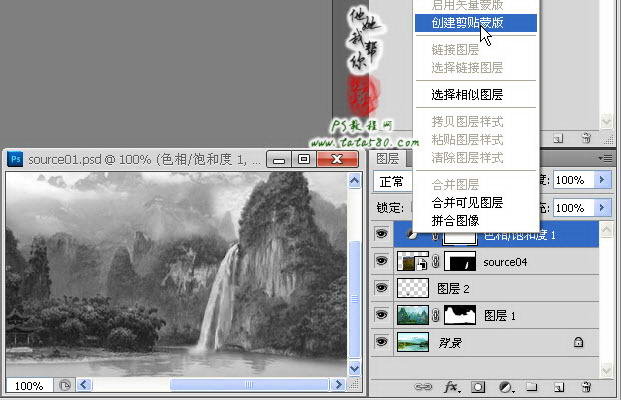Viewport: 621px width, 400px height.
Task: Select the 背景 layer name
Action: 450,343
